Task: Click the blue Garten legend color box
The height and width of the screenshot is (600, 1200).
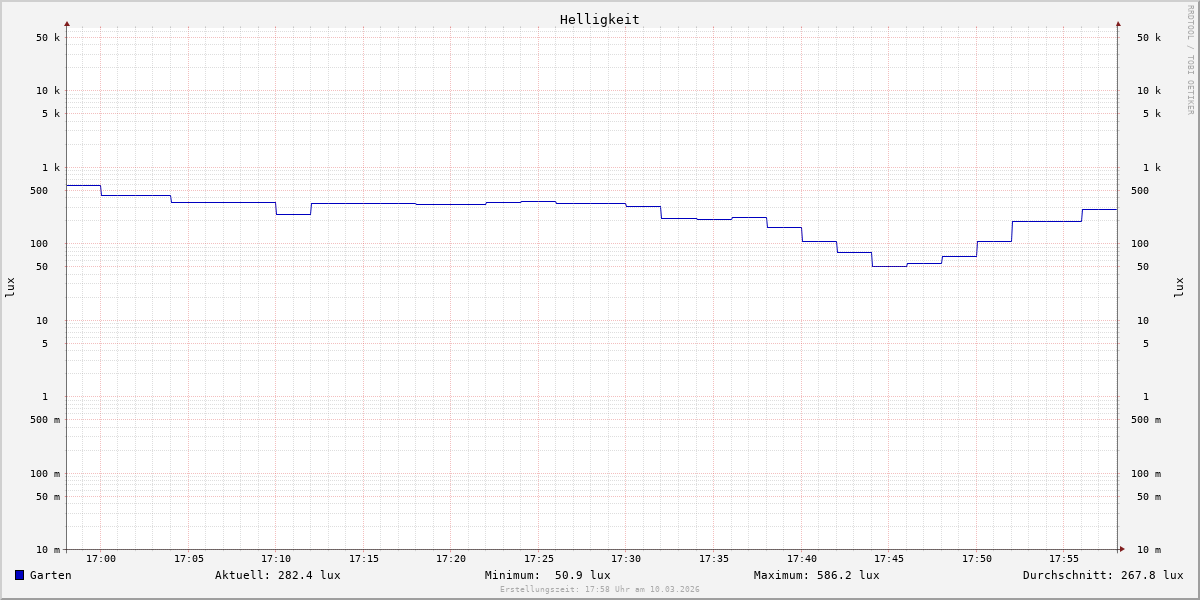Action: pyautogui.click(x=19, y=575)
